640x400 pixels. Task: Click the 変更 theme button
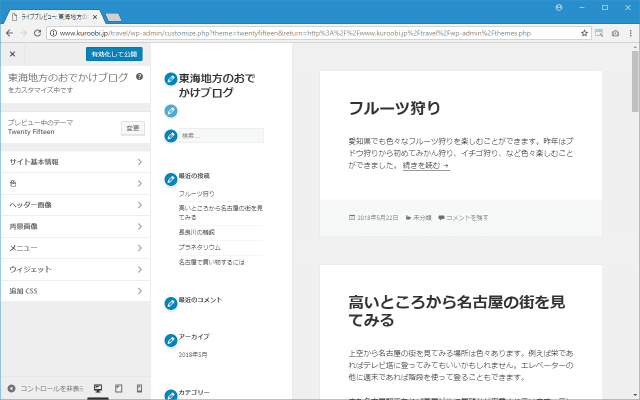tap(132, 127)
